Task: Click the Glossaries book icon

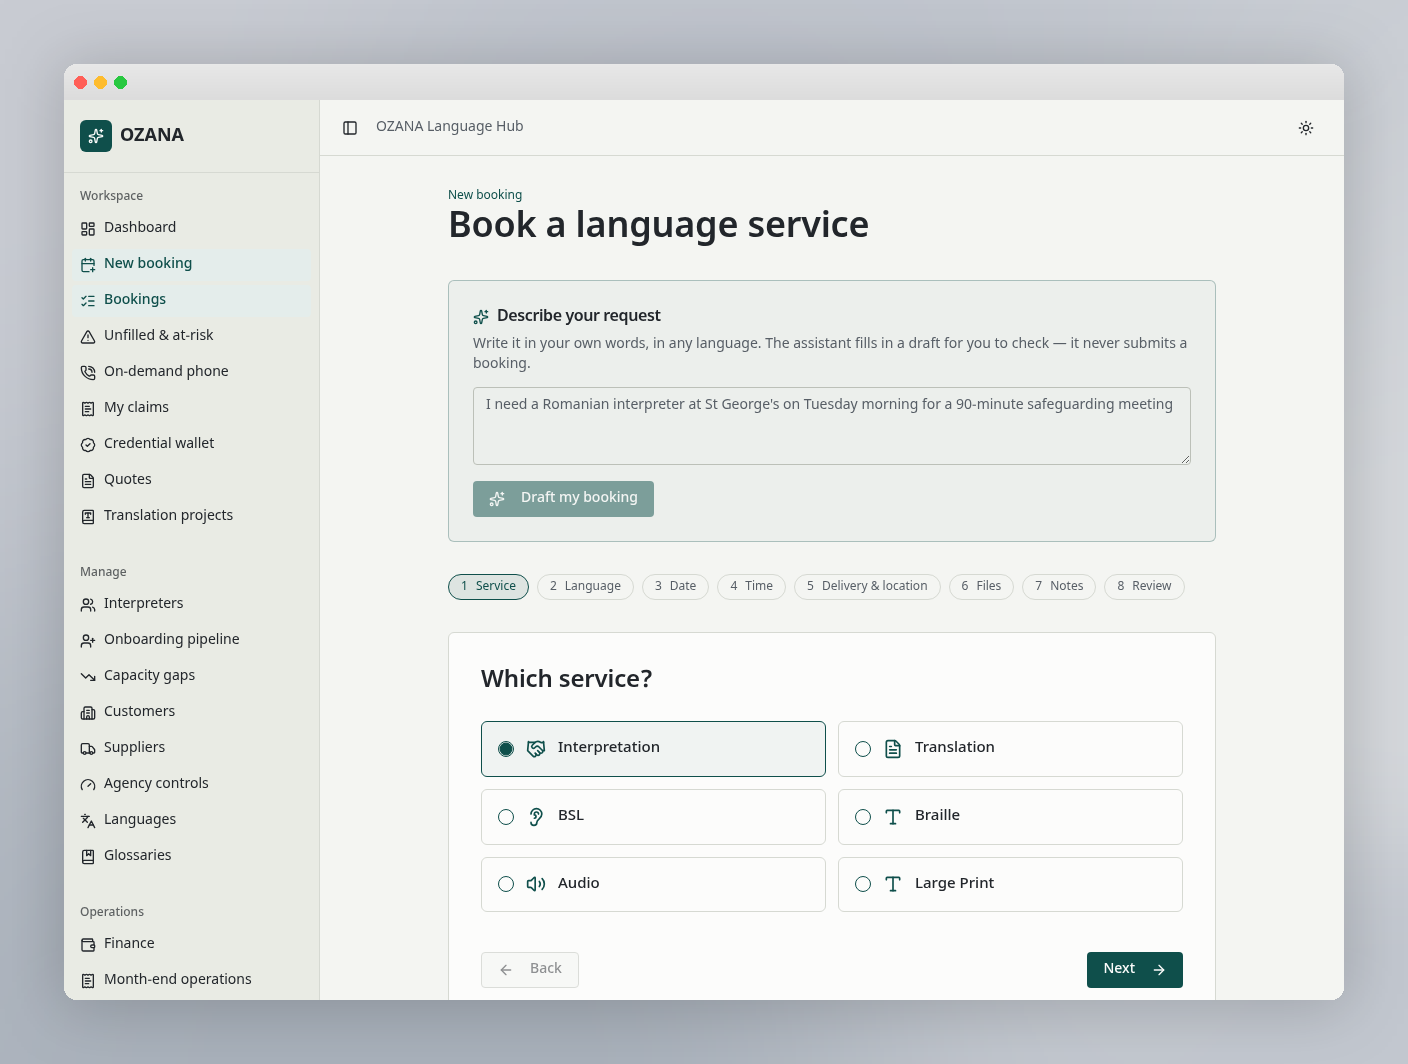Action: 88,857
